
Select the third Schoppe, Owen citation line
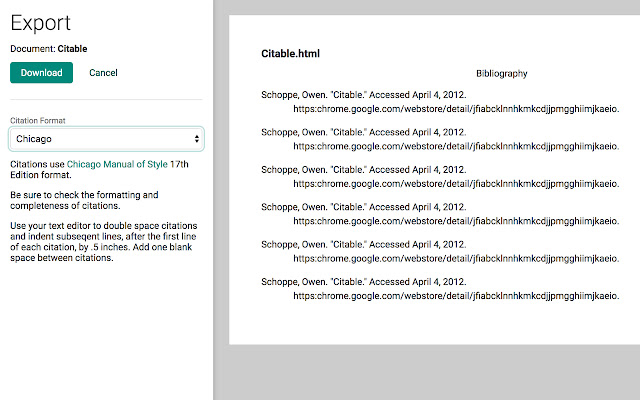click(x=363, y=171)
